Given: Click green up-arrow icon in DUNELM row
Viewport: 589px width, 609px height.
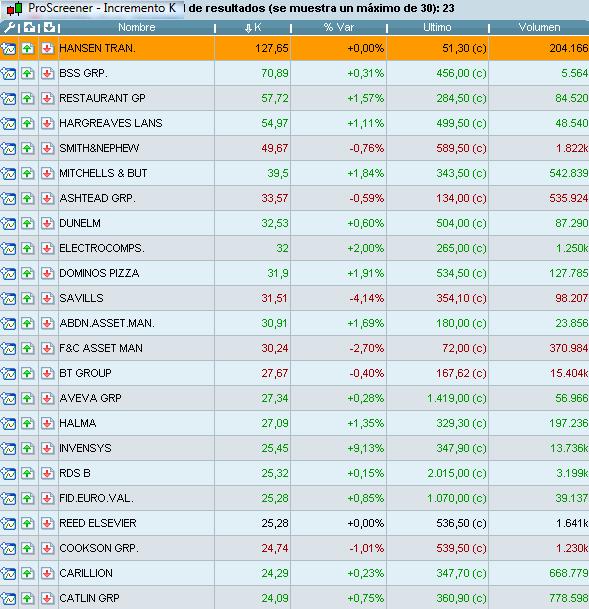Looking at the screenshot, I should click(28, 223).
